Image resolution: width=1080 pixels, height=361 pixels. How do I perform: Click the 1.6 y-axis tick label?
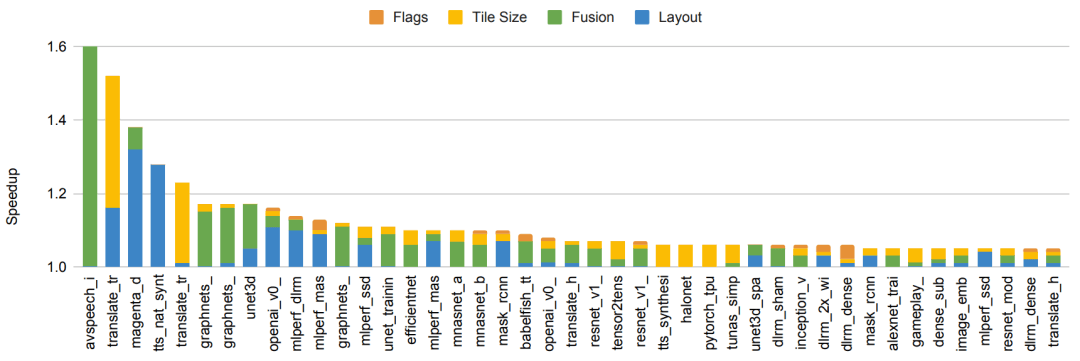tap(57, 47)
